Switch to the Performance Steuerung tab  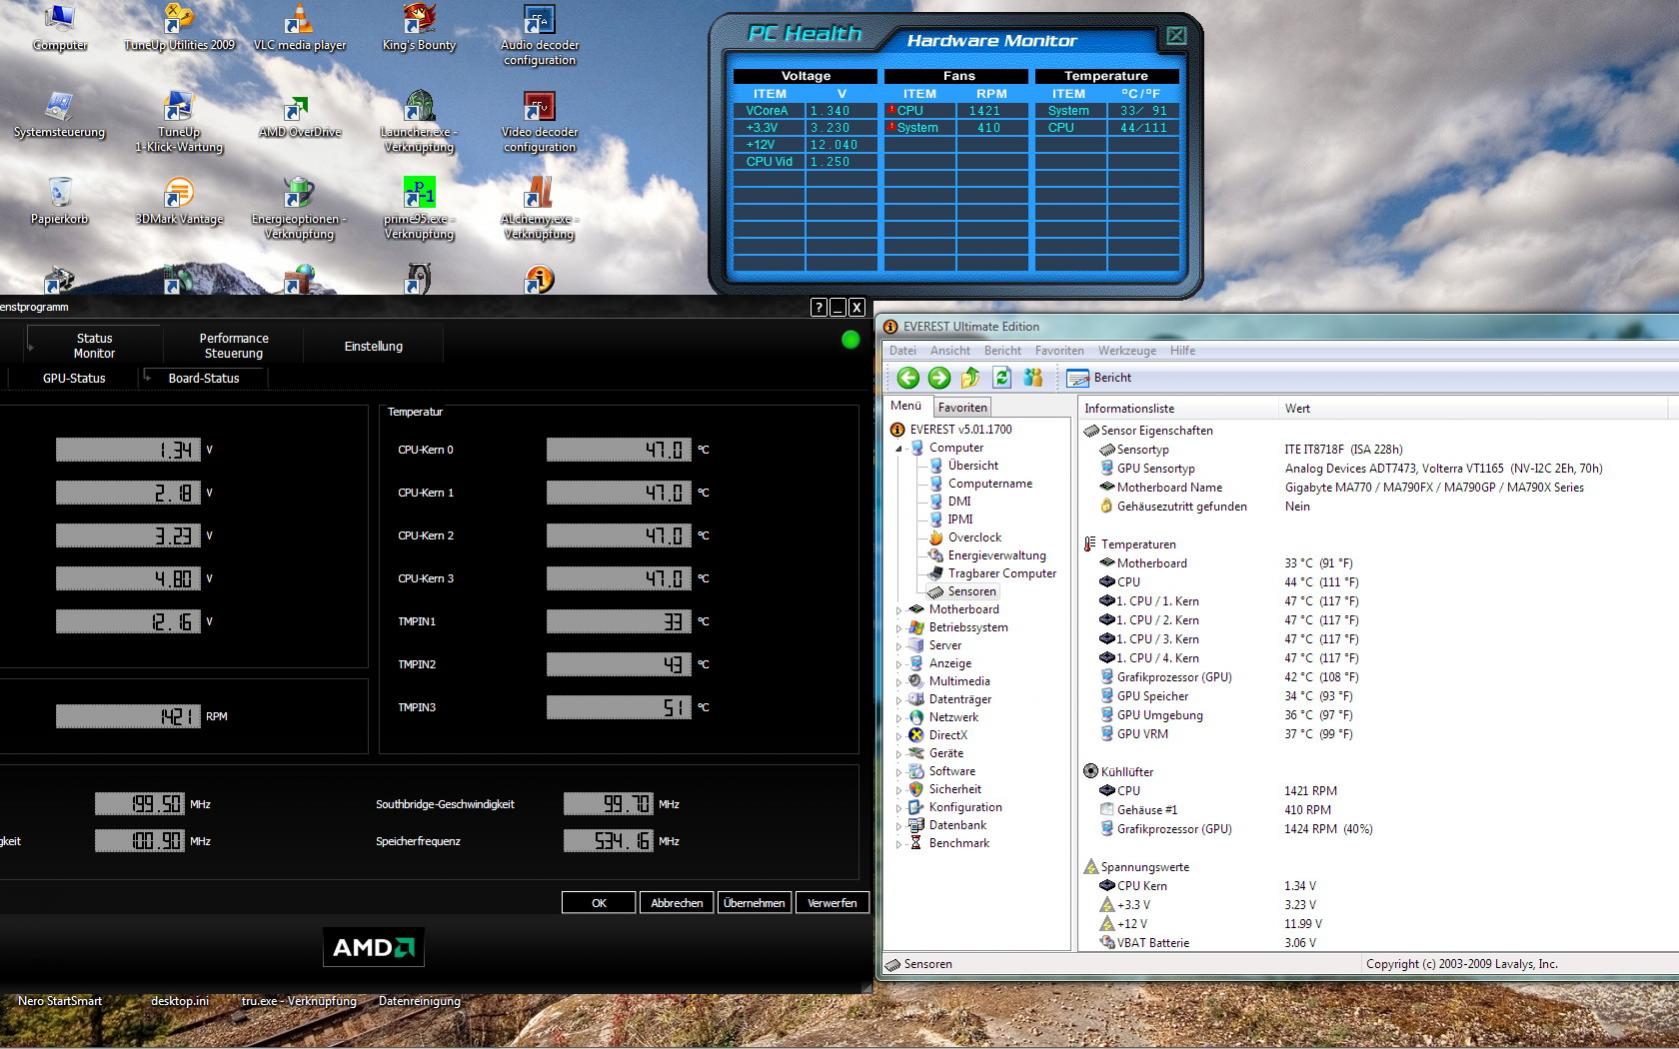234,346
